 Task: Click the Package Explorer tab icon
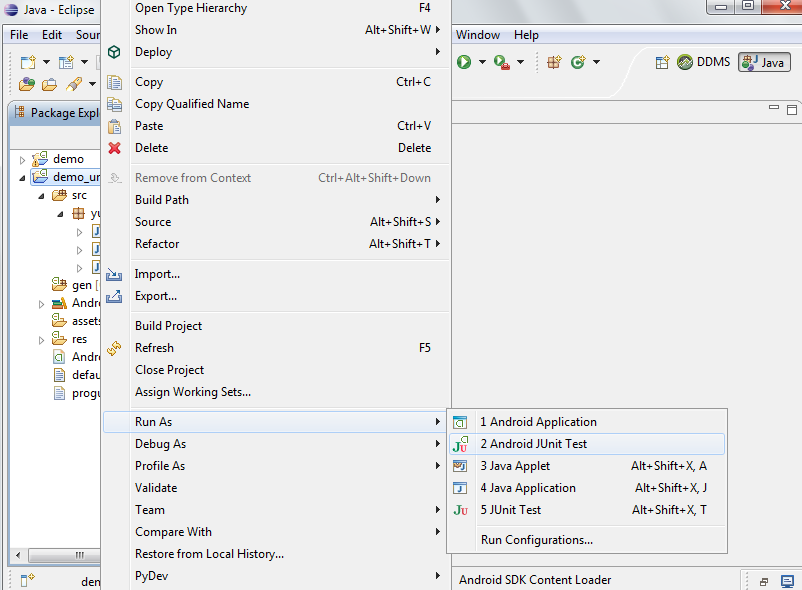click(x=19, y=112)
